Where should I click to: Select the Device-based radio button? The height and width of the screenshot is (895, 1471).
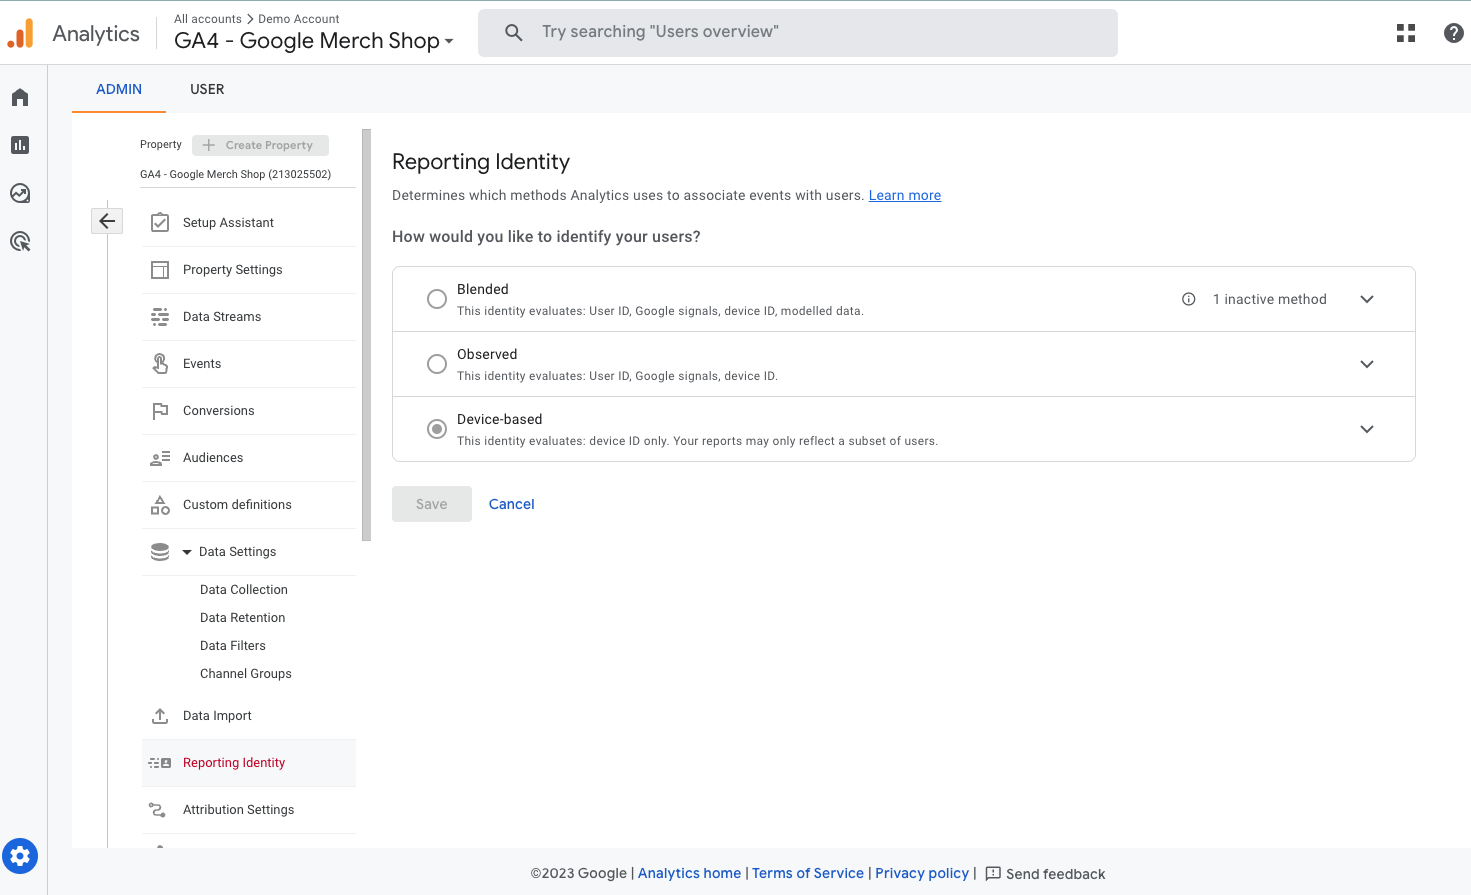pyautogui.click(x=437, y=429)
